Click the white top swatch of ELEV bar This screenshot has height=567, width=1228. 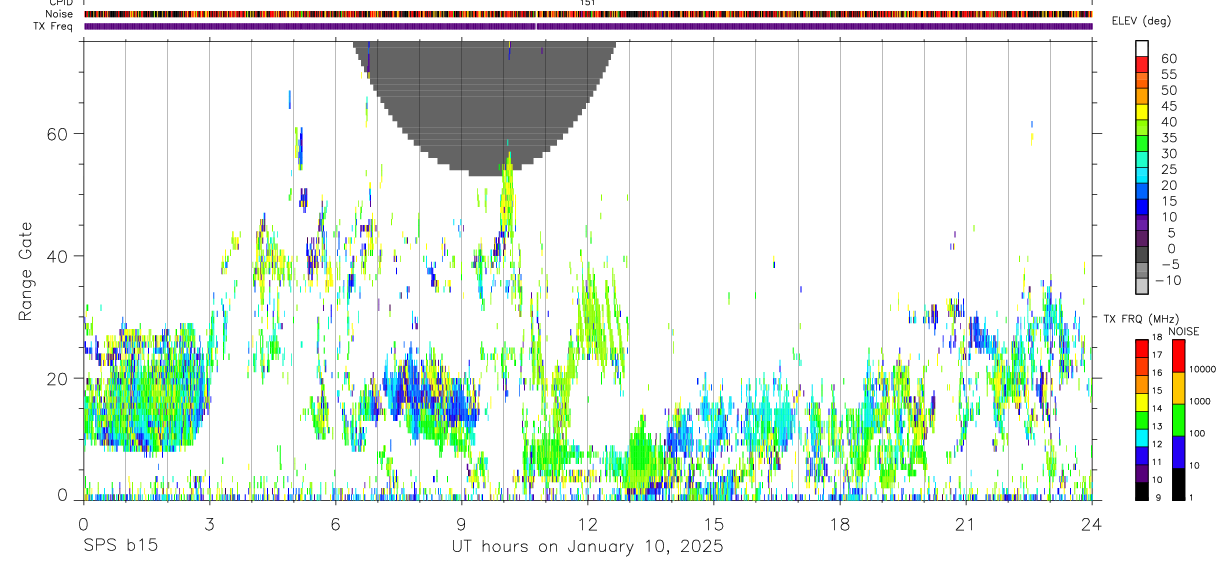[x=1142, y=48]
